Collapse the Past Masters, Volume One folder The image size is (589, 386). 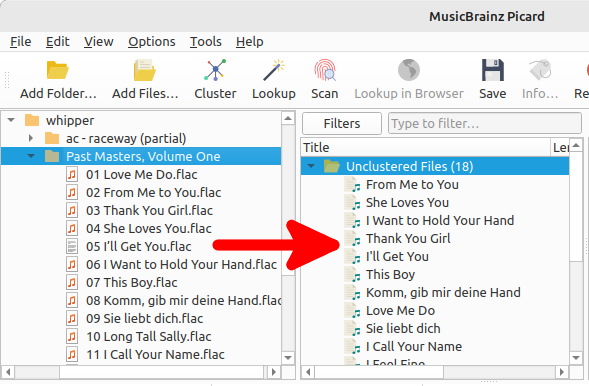pyautogui.click(x=31, y=156)
